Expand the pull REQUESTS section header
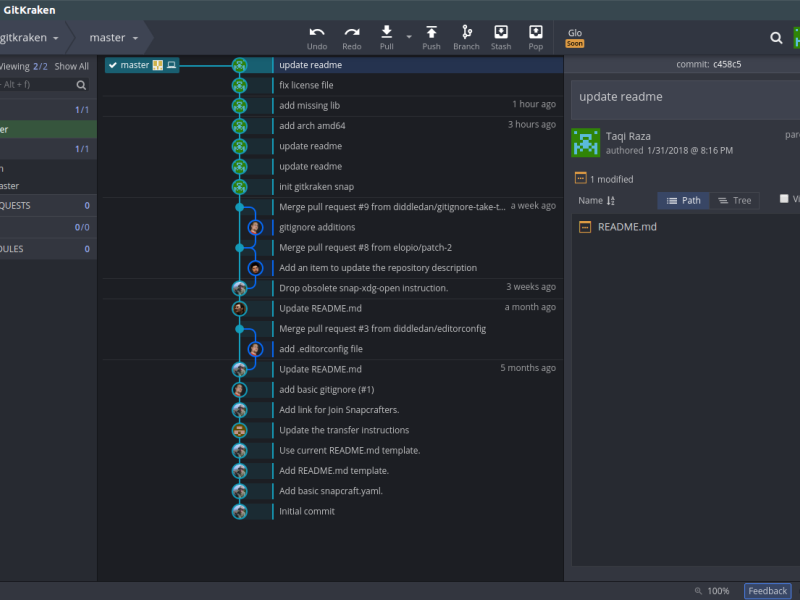Image resolution: width=800 pixels, height=600 pixels. click(x=48, y=206)
